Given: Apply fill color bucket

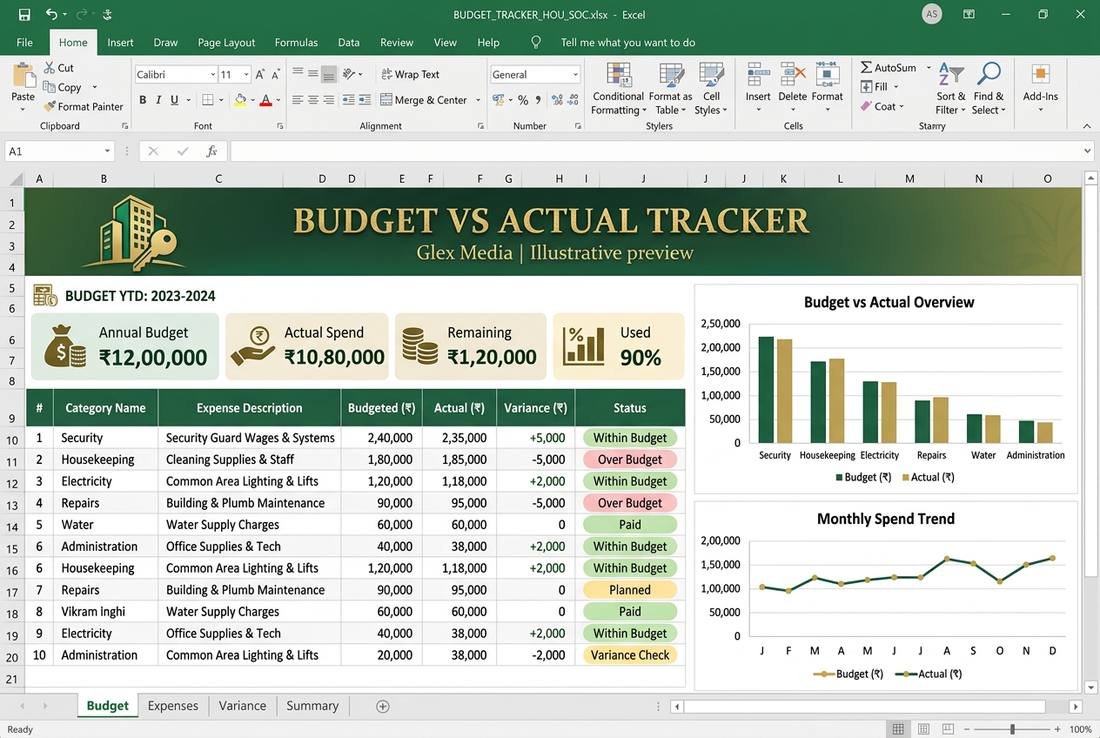Looking at the screenshot, I should [240, 100].
